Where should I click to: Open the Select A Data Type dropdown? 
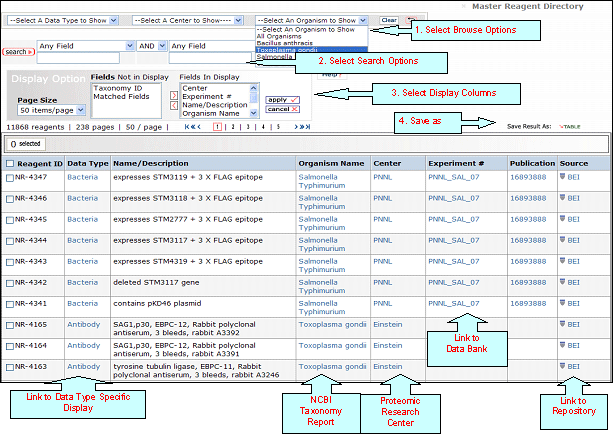60,20
